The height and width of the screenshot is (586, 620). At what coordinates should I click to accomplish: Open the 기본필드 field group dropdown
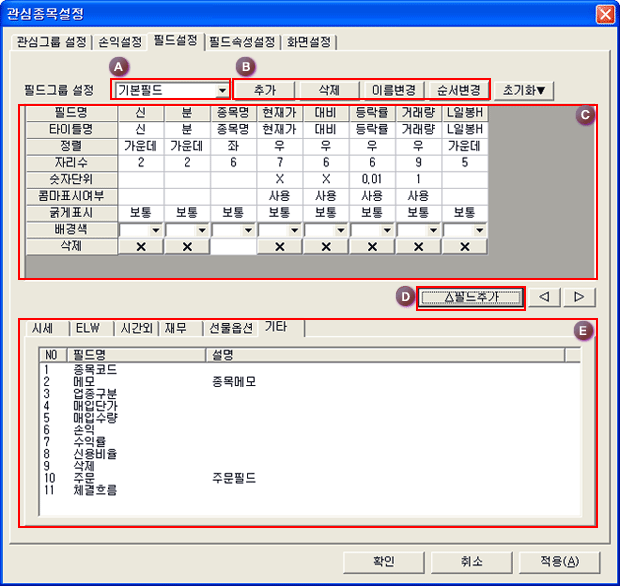221,90
